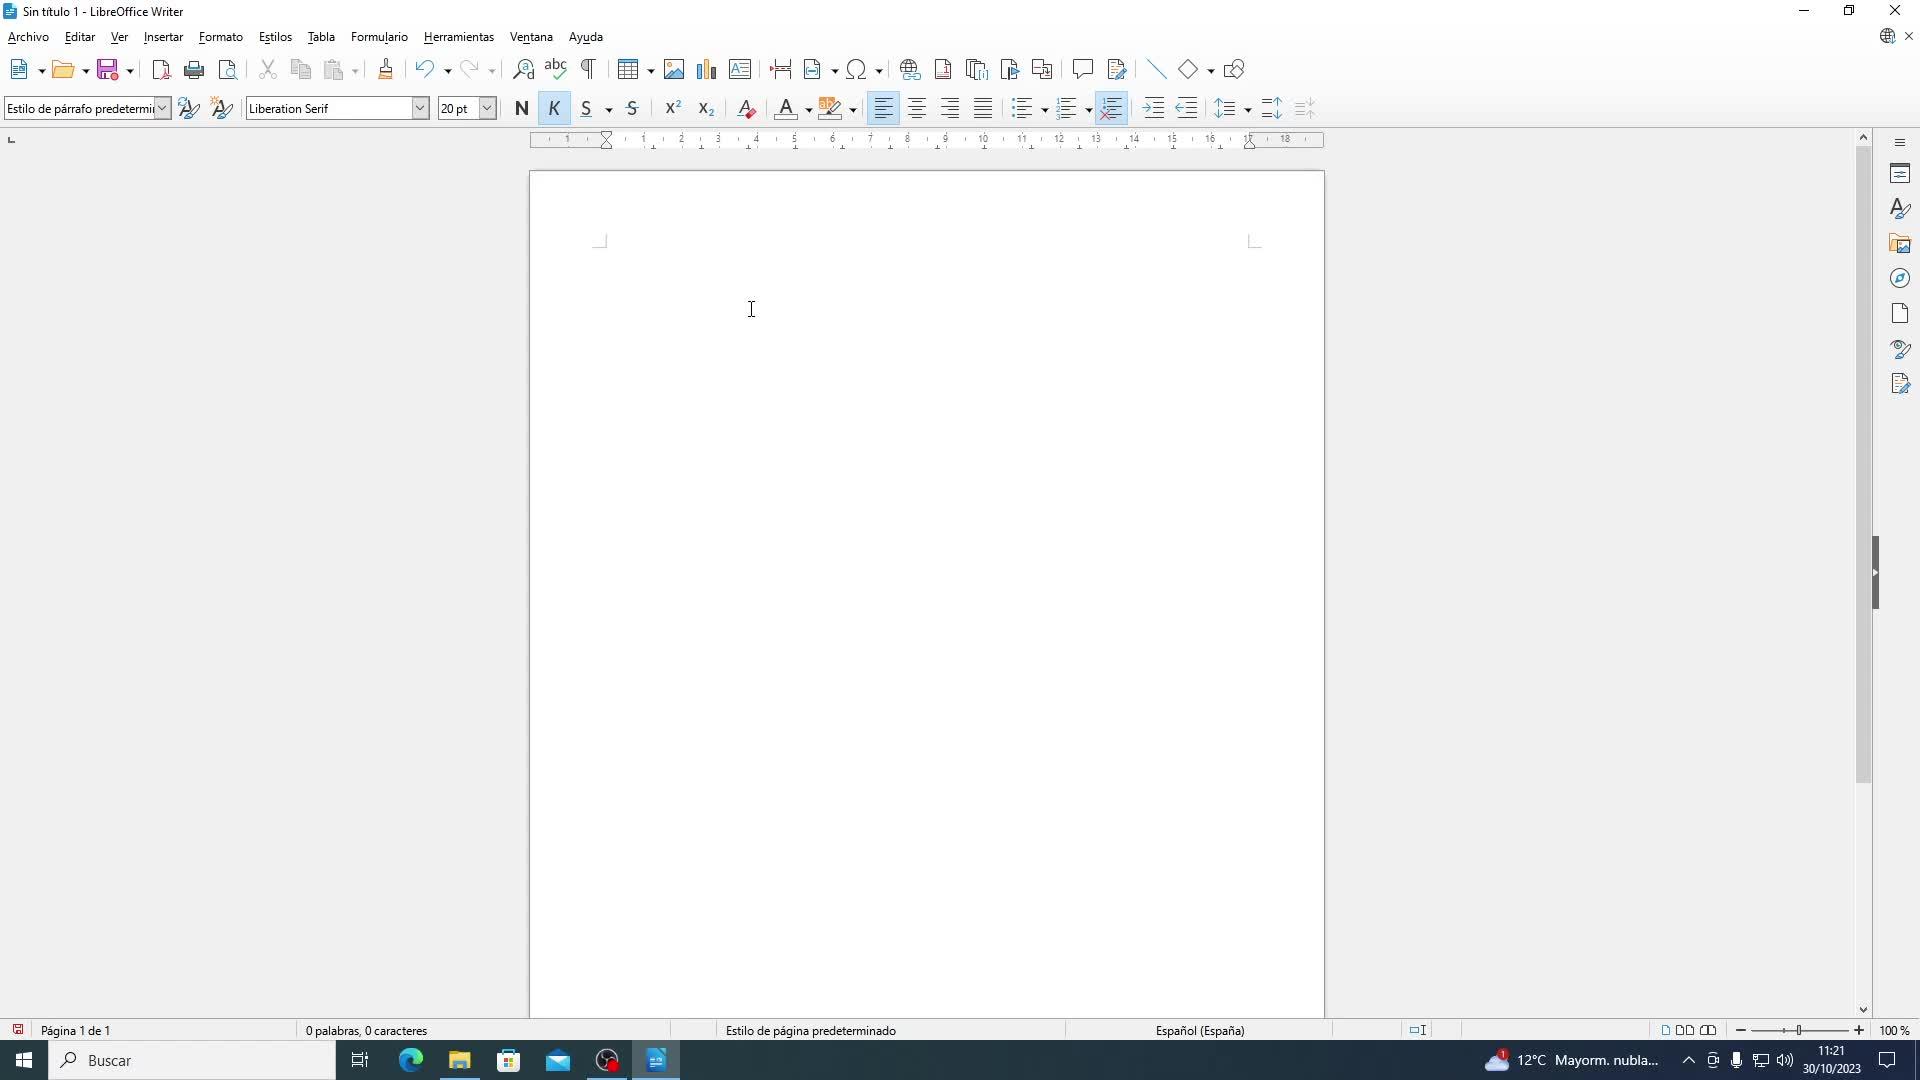This screenshot has height=1080, width=1920.
Task: Open the Find and Replace tool
Action: click(523, 70)
